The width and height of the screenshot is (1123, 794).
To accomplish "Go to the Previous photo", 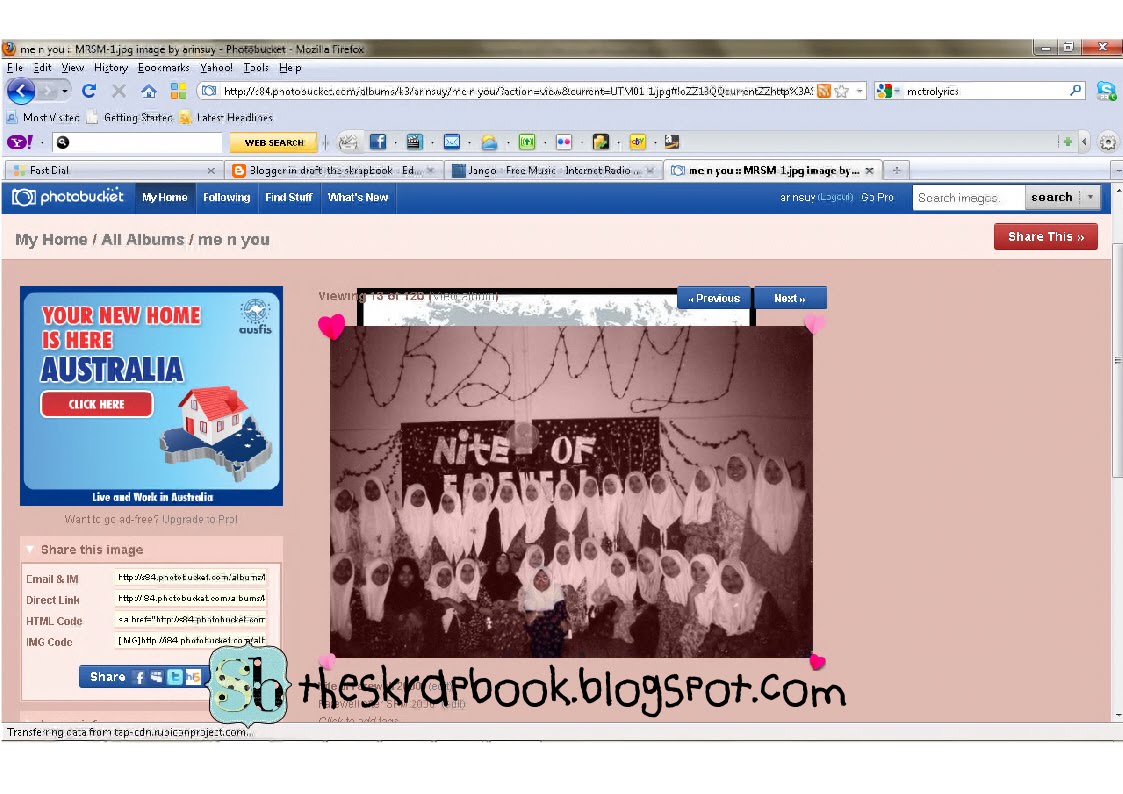I will tap(714, 298).
